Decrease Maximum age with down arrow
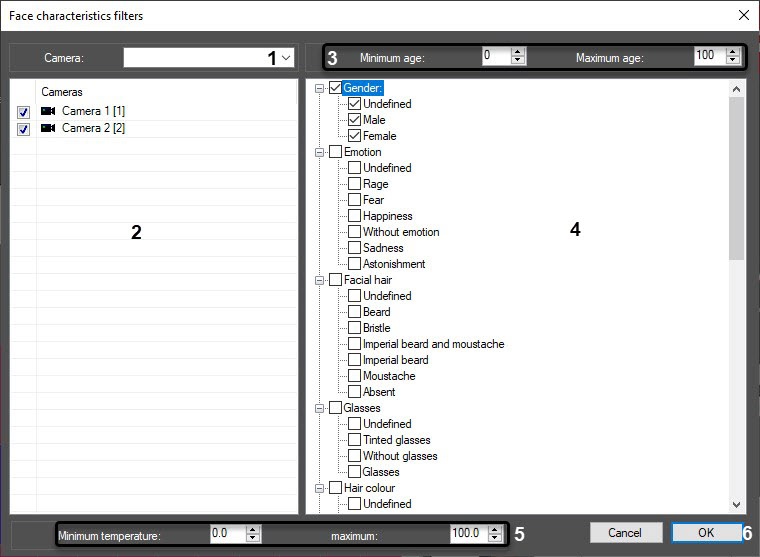The image size is (760, 557). click(733, 60)
